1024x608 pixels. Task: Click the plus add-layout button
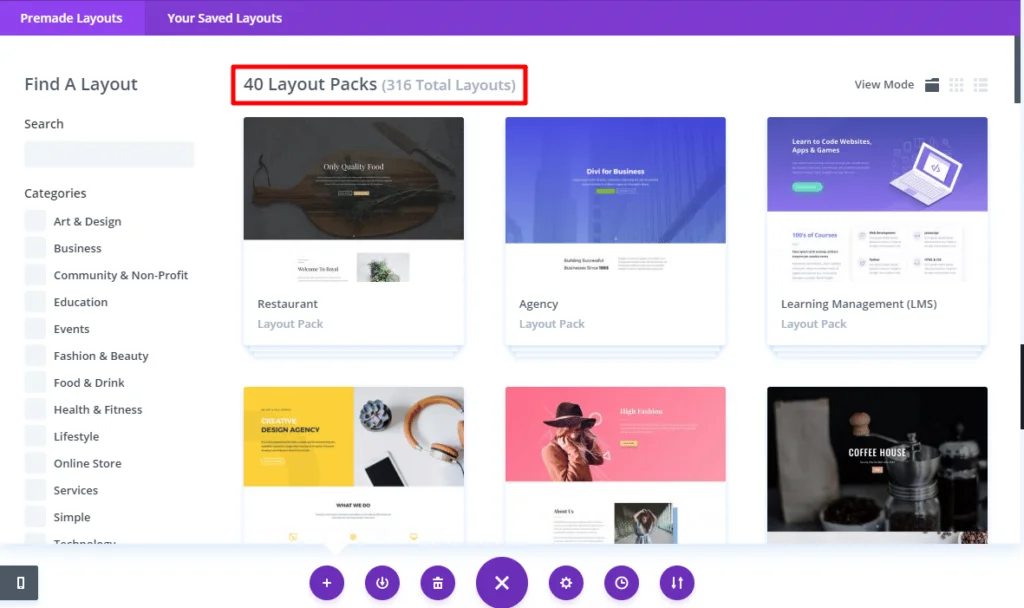(327, 583)
